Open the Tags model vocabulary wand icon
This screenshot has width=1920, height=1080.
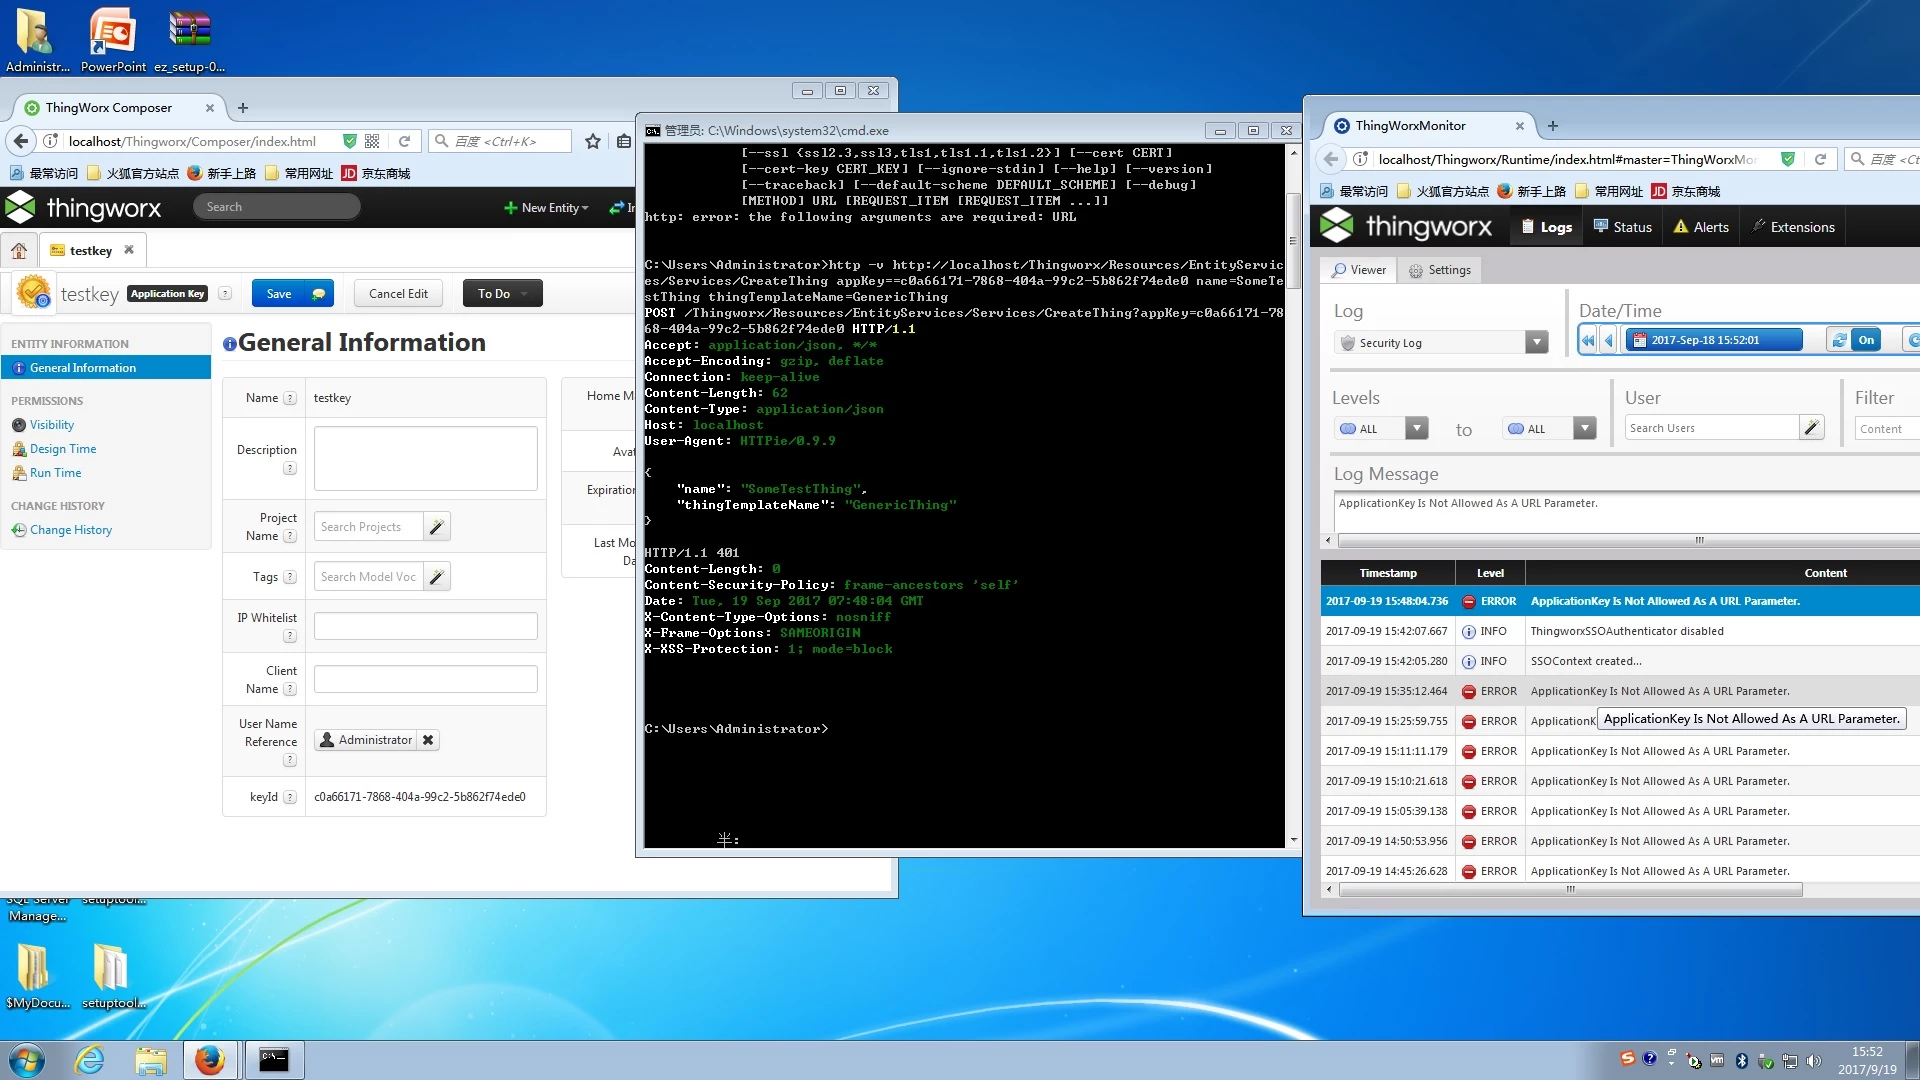(437, 577)
